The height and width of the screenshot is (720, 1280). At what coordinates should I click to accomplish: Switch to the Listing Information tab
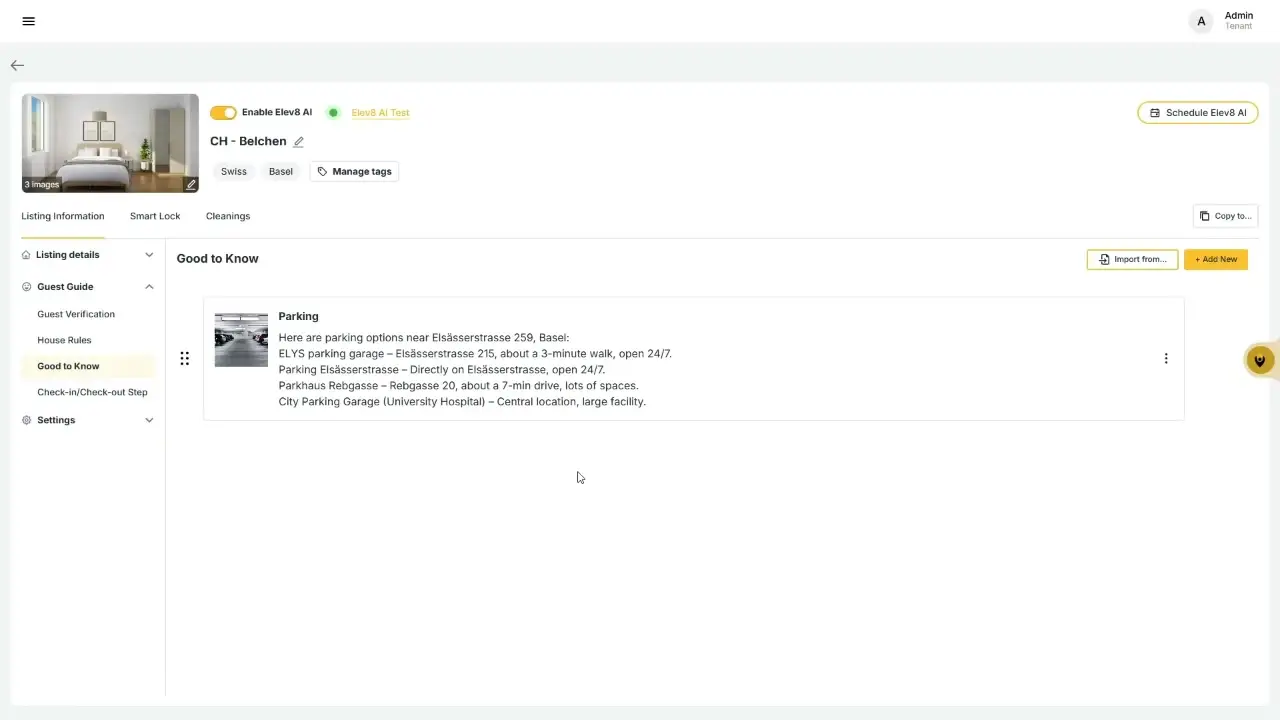tap(63, 216)
